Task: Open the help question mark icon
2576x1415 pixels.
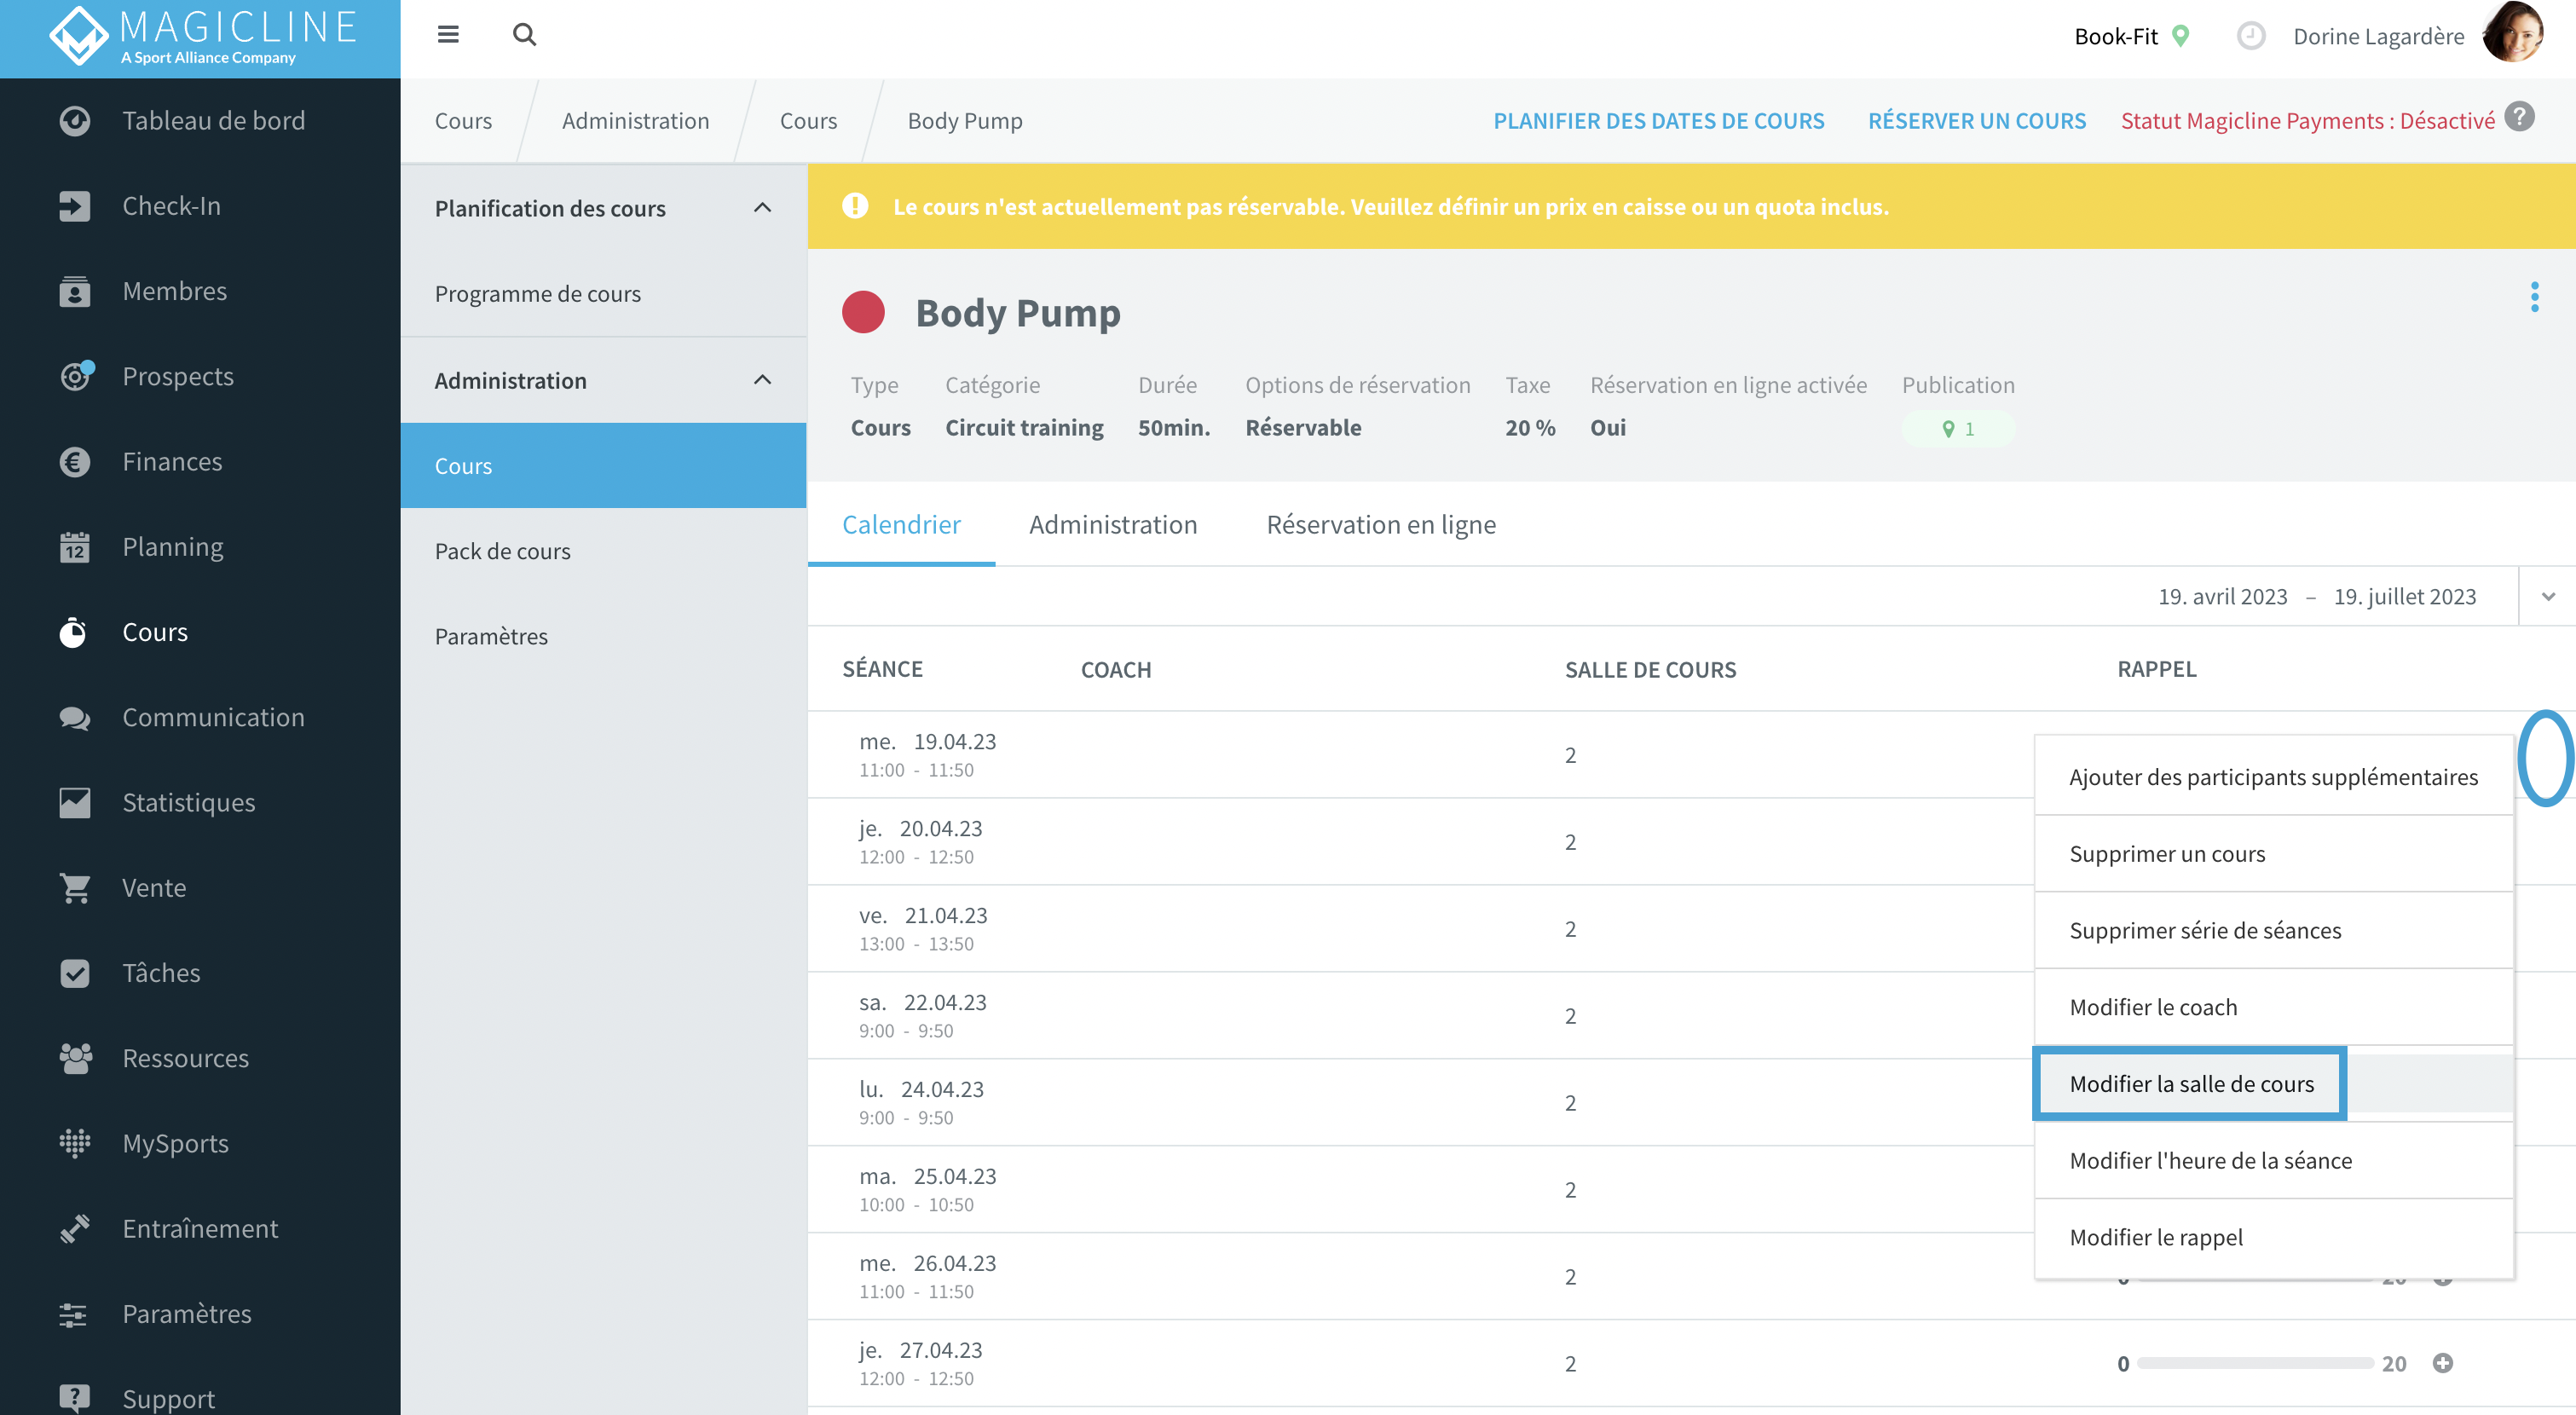Action: click(x=2520, y=117)
